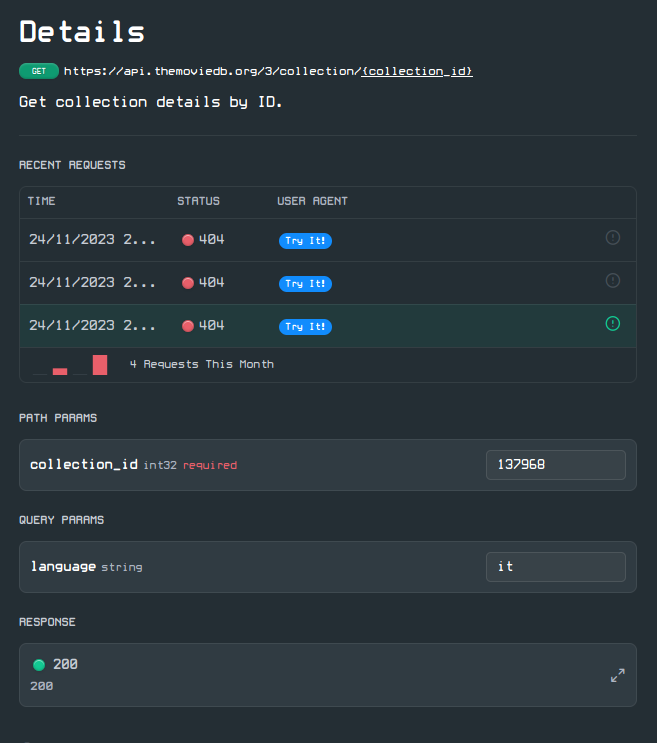Click the 404 status code in the highlighted row
The image size is (657, 743).
coord(211,326)
